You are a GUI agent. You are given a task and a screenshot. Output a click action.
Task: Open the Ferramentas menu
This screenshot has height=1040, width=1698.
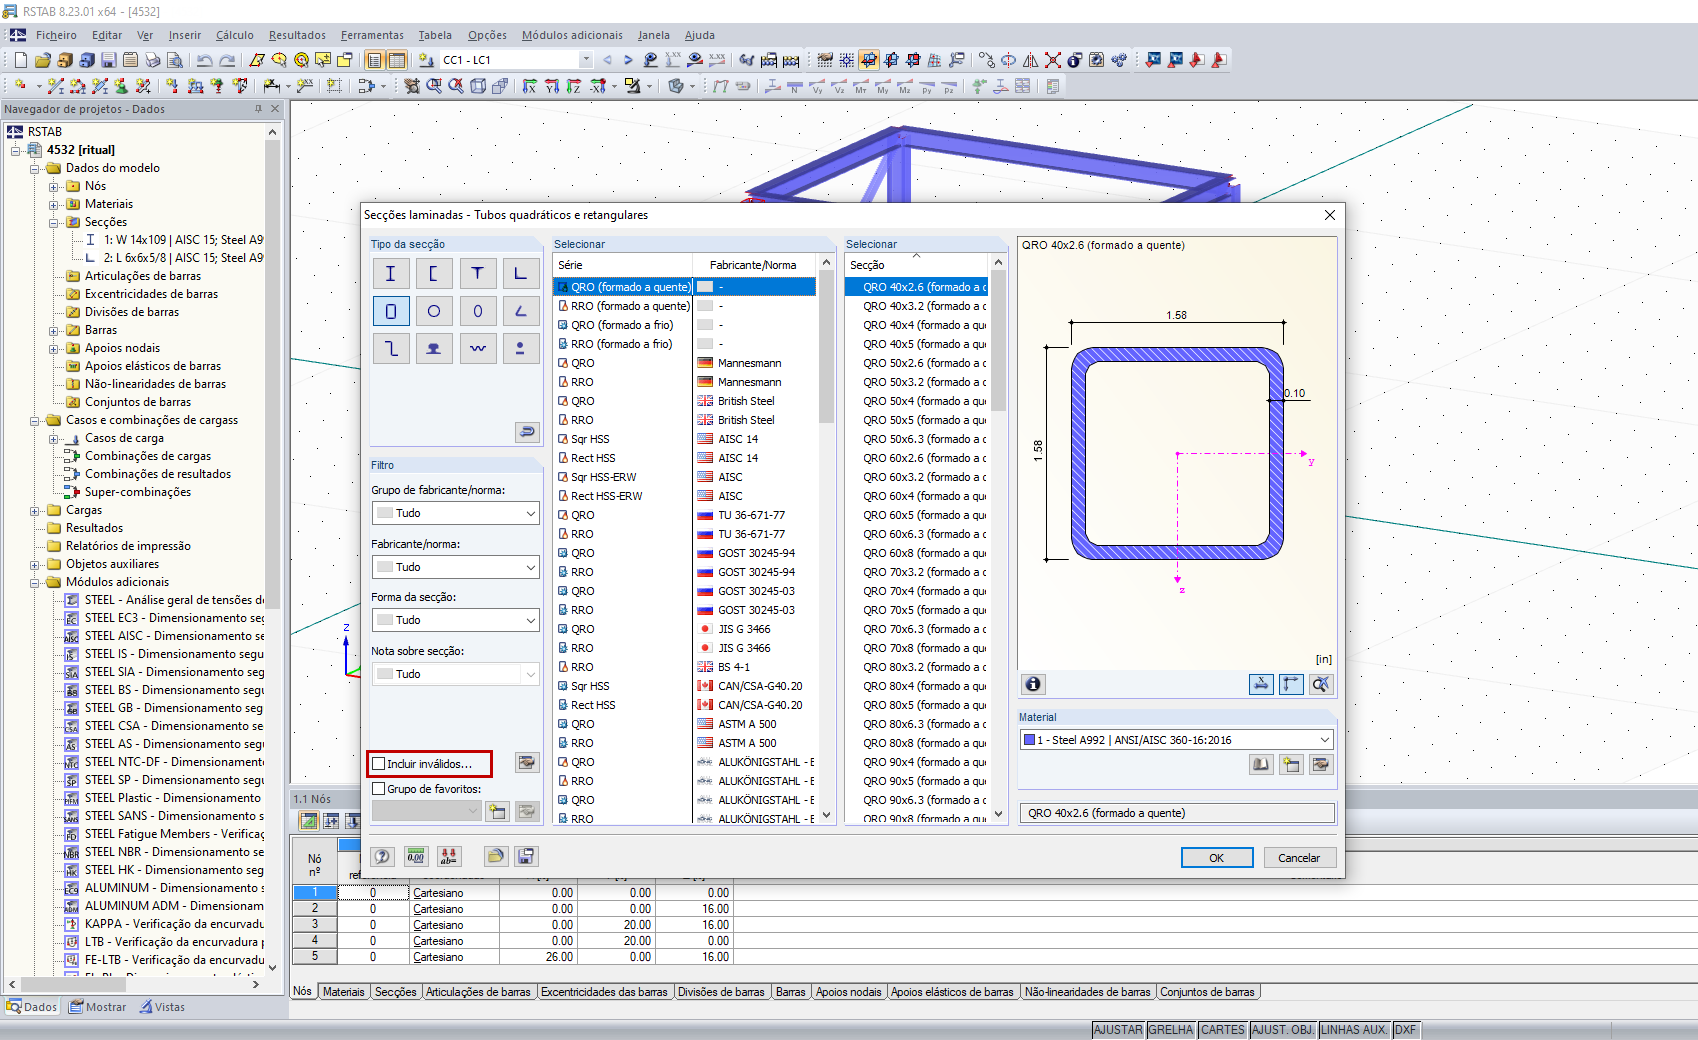[372, 35]
